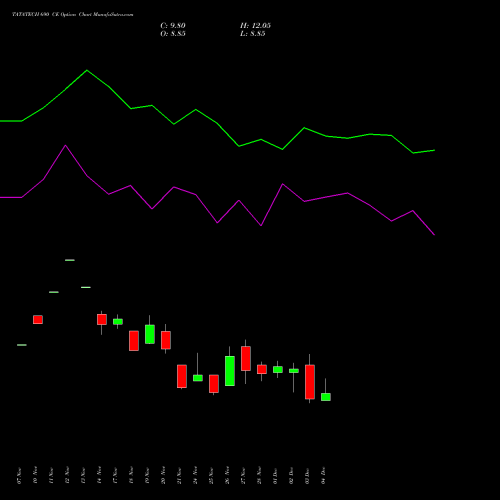The width and height of the screenshot is (500, 500).
Task: Click the tall red candle above 03 Dec
Action: pyautogui.click(x=310, y=382)
